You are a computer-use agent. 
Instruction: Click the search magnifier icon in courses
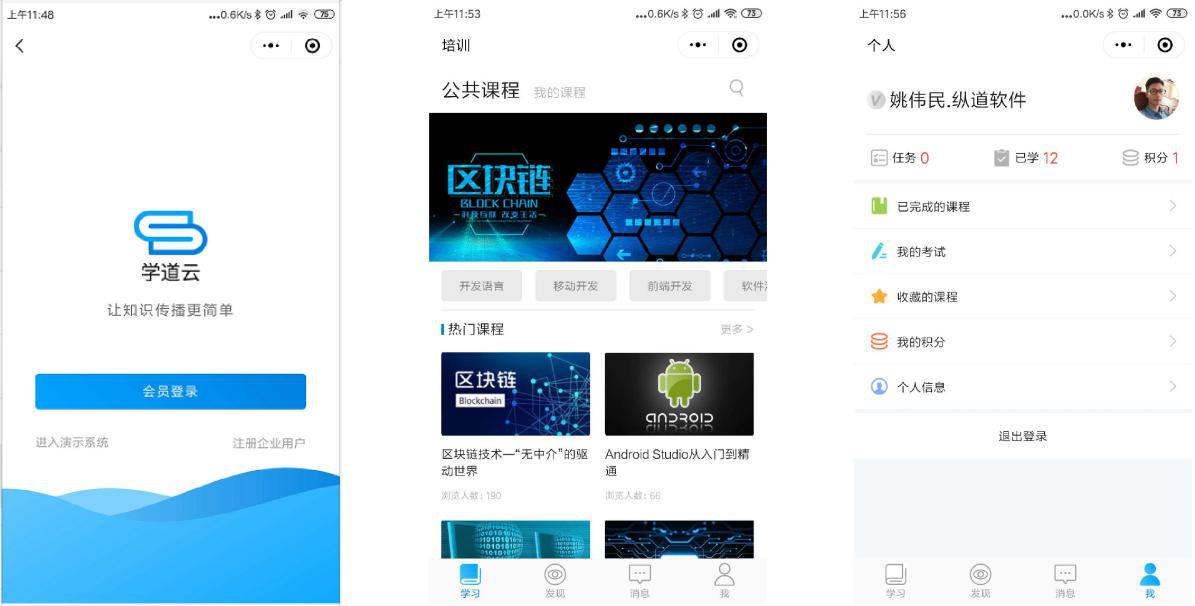pyautogui.click(x=736, y=88)
